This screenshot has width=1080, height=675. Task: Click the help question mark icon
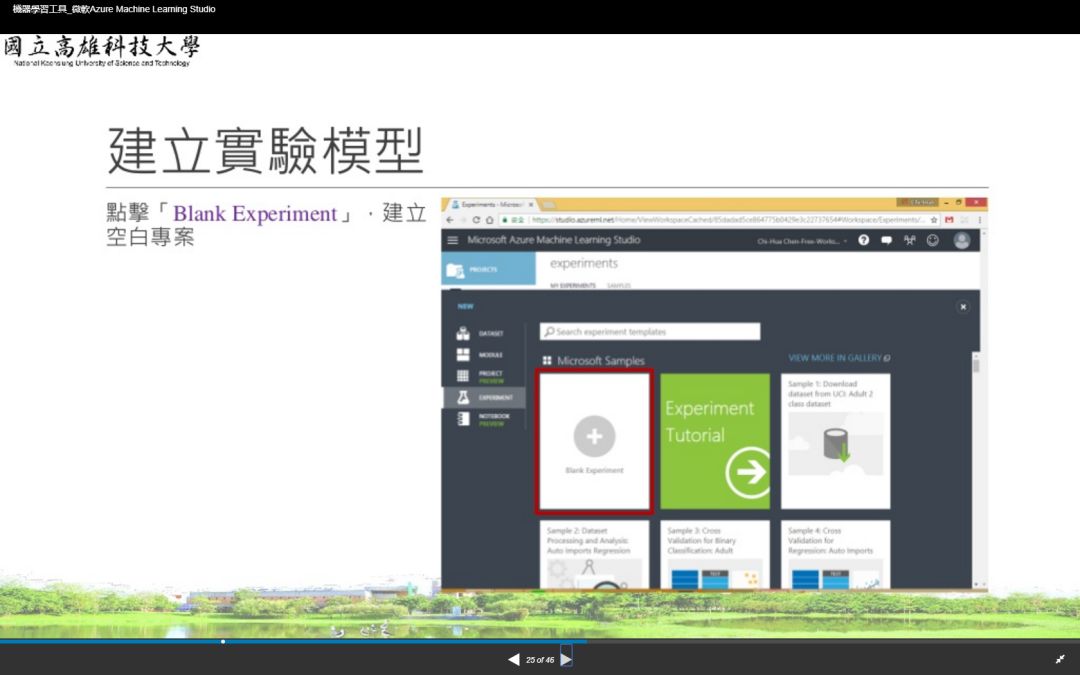864,240
